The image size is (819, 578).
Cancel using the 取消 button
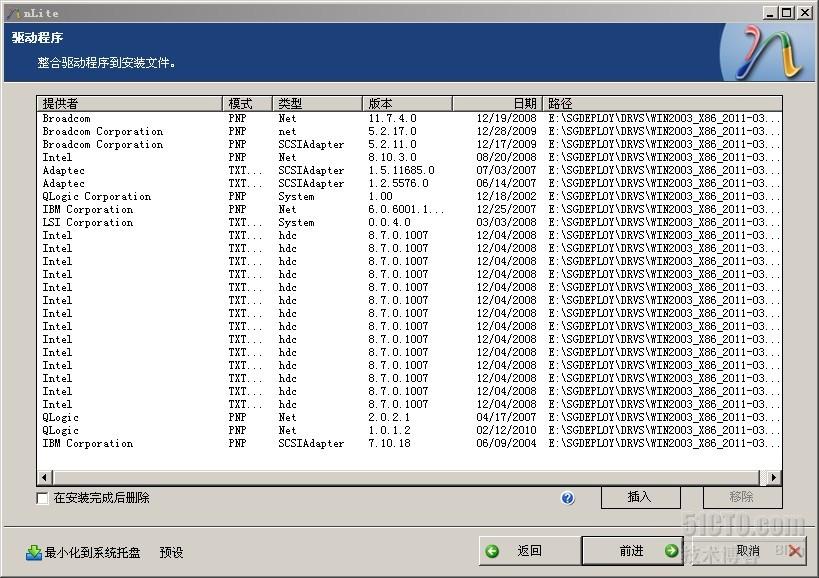(747, 551)
